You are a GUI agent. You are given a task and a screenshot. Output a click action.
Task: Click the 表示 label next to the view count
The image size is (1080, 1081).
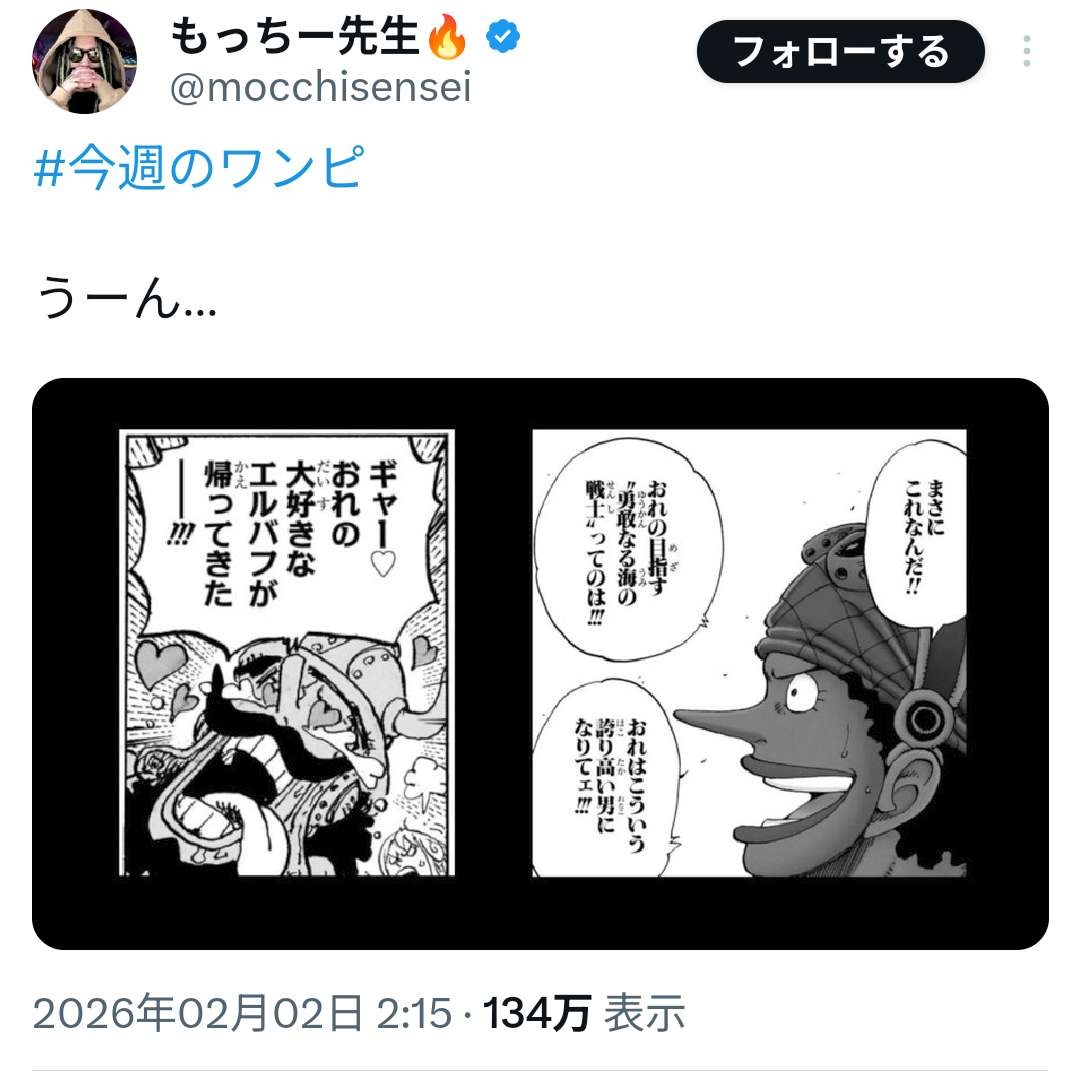point(644,1013)
